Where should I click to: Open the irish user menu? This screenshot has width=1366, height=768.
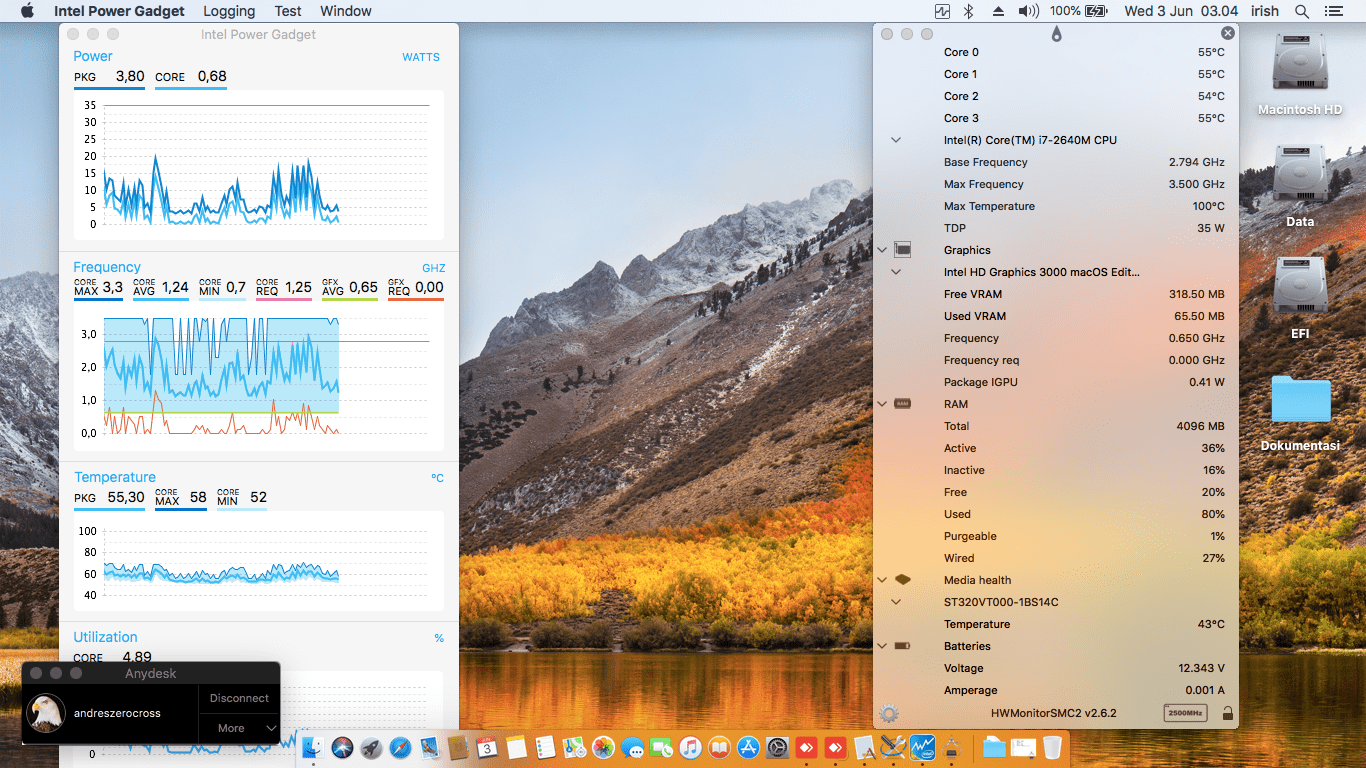pos(1265,11)
